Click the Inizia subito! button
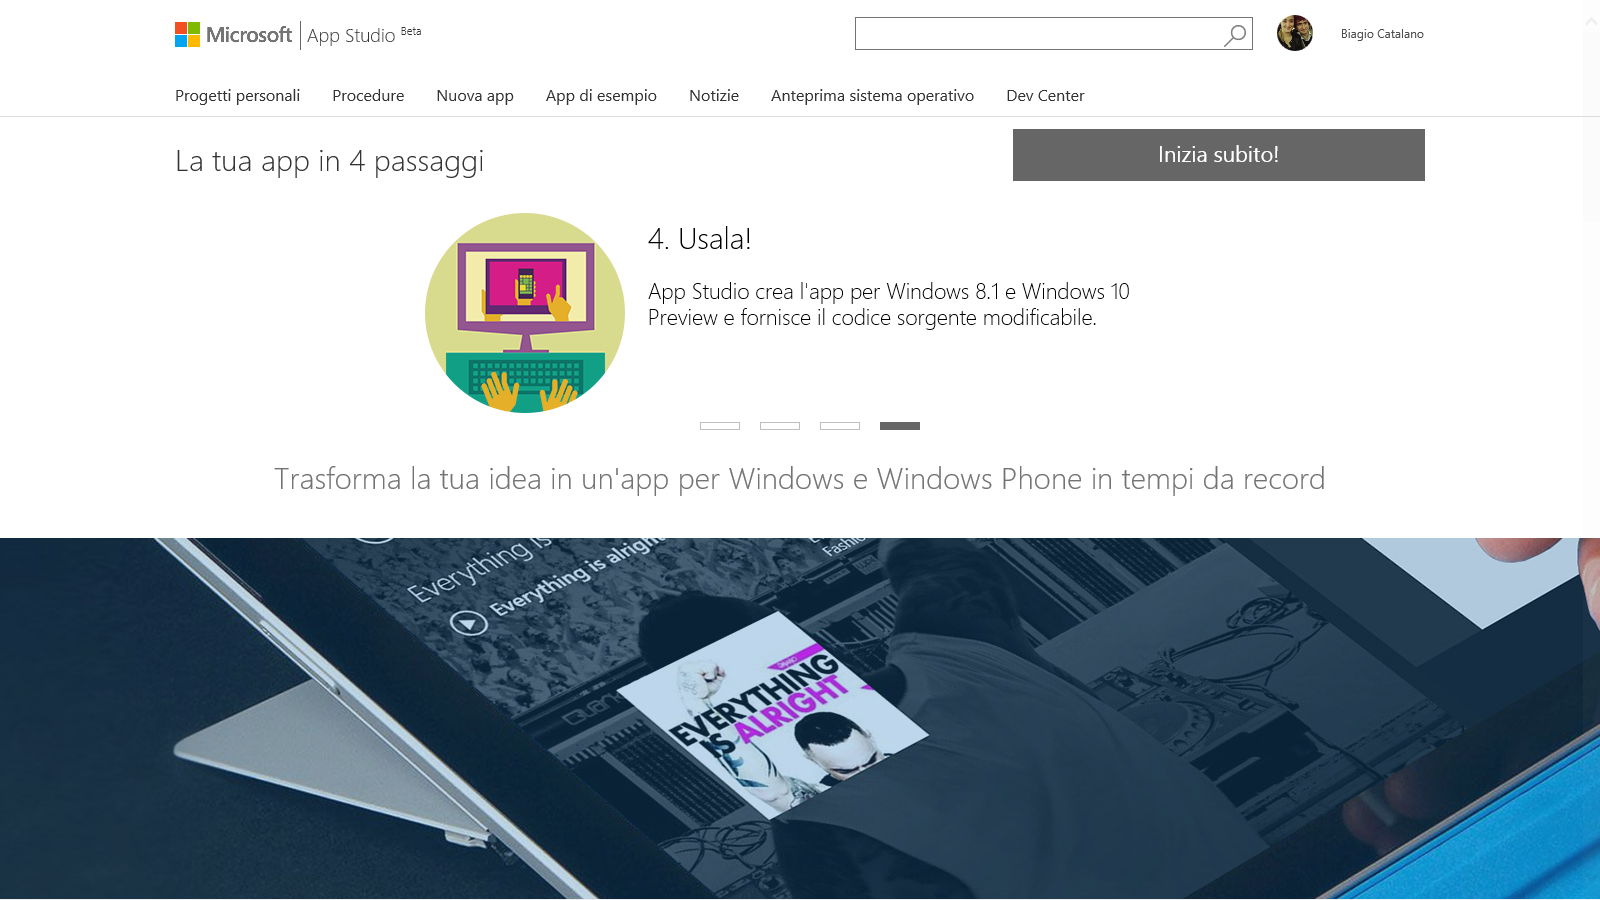1600x900 pixels. click(x=1219, y=155)
